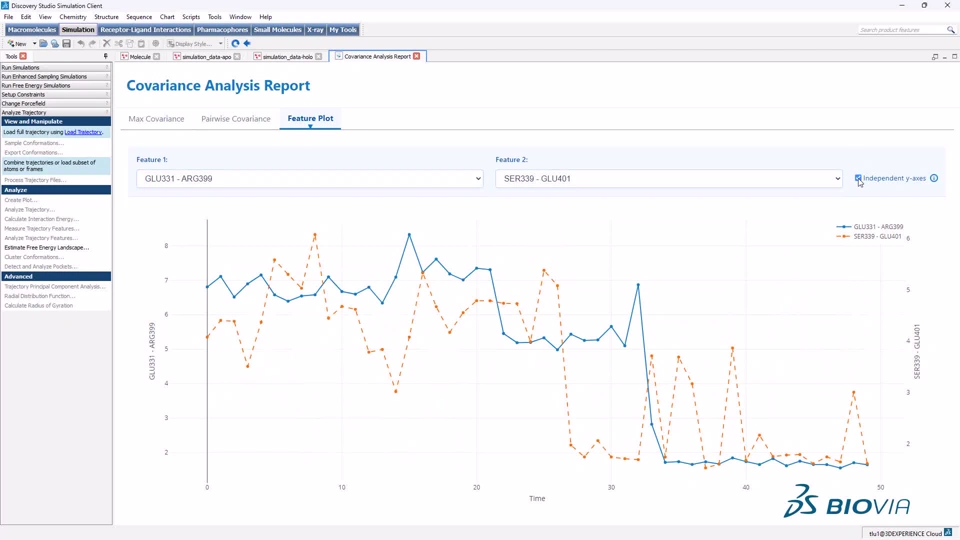960x540 pixels.
Task: Open the Display Style dropdown arrow
Action: pos(220,43)
